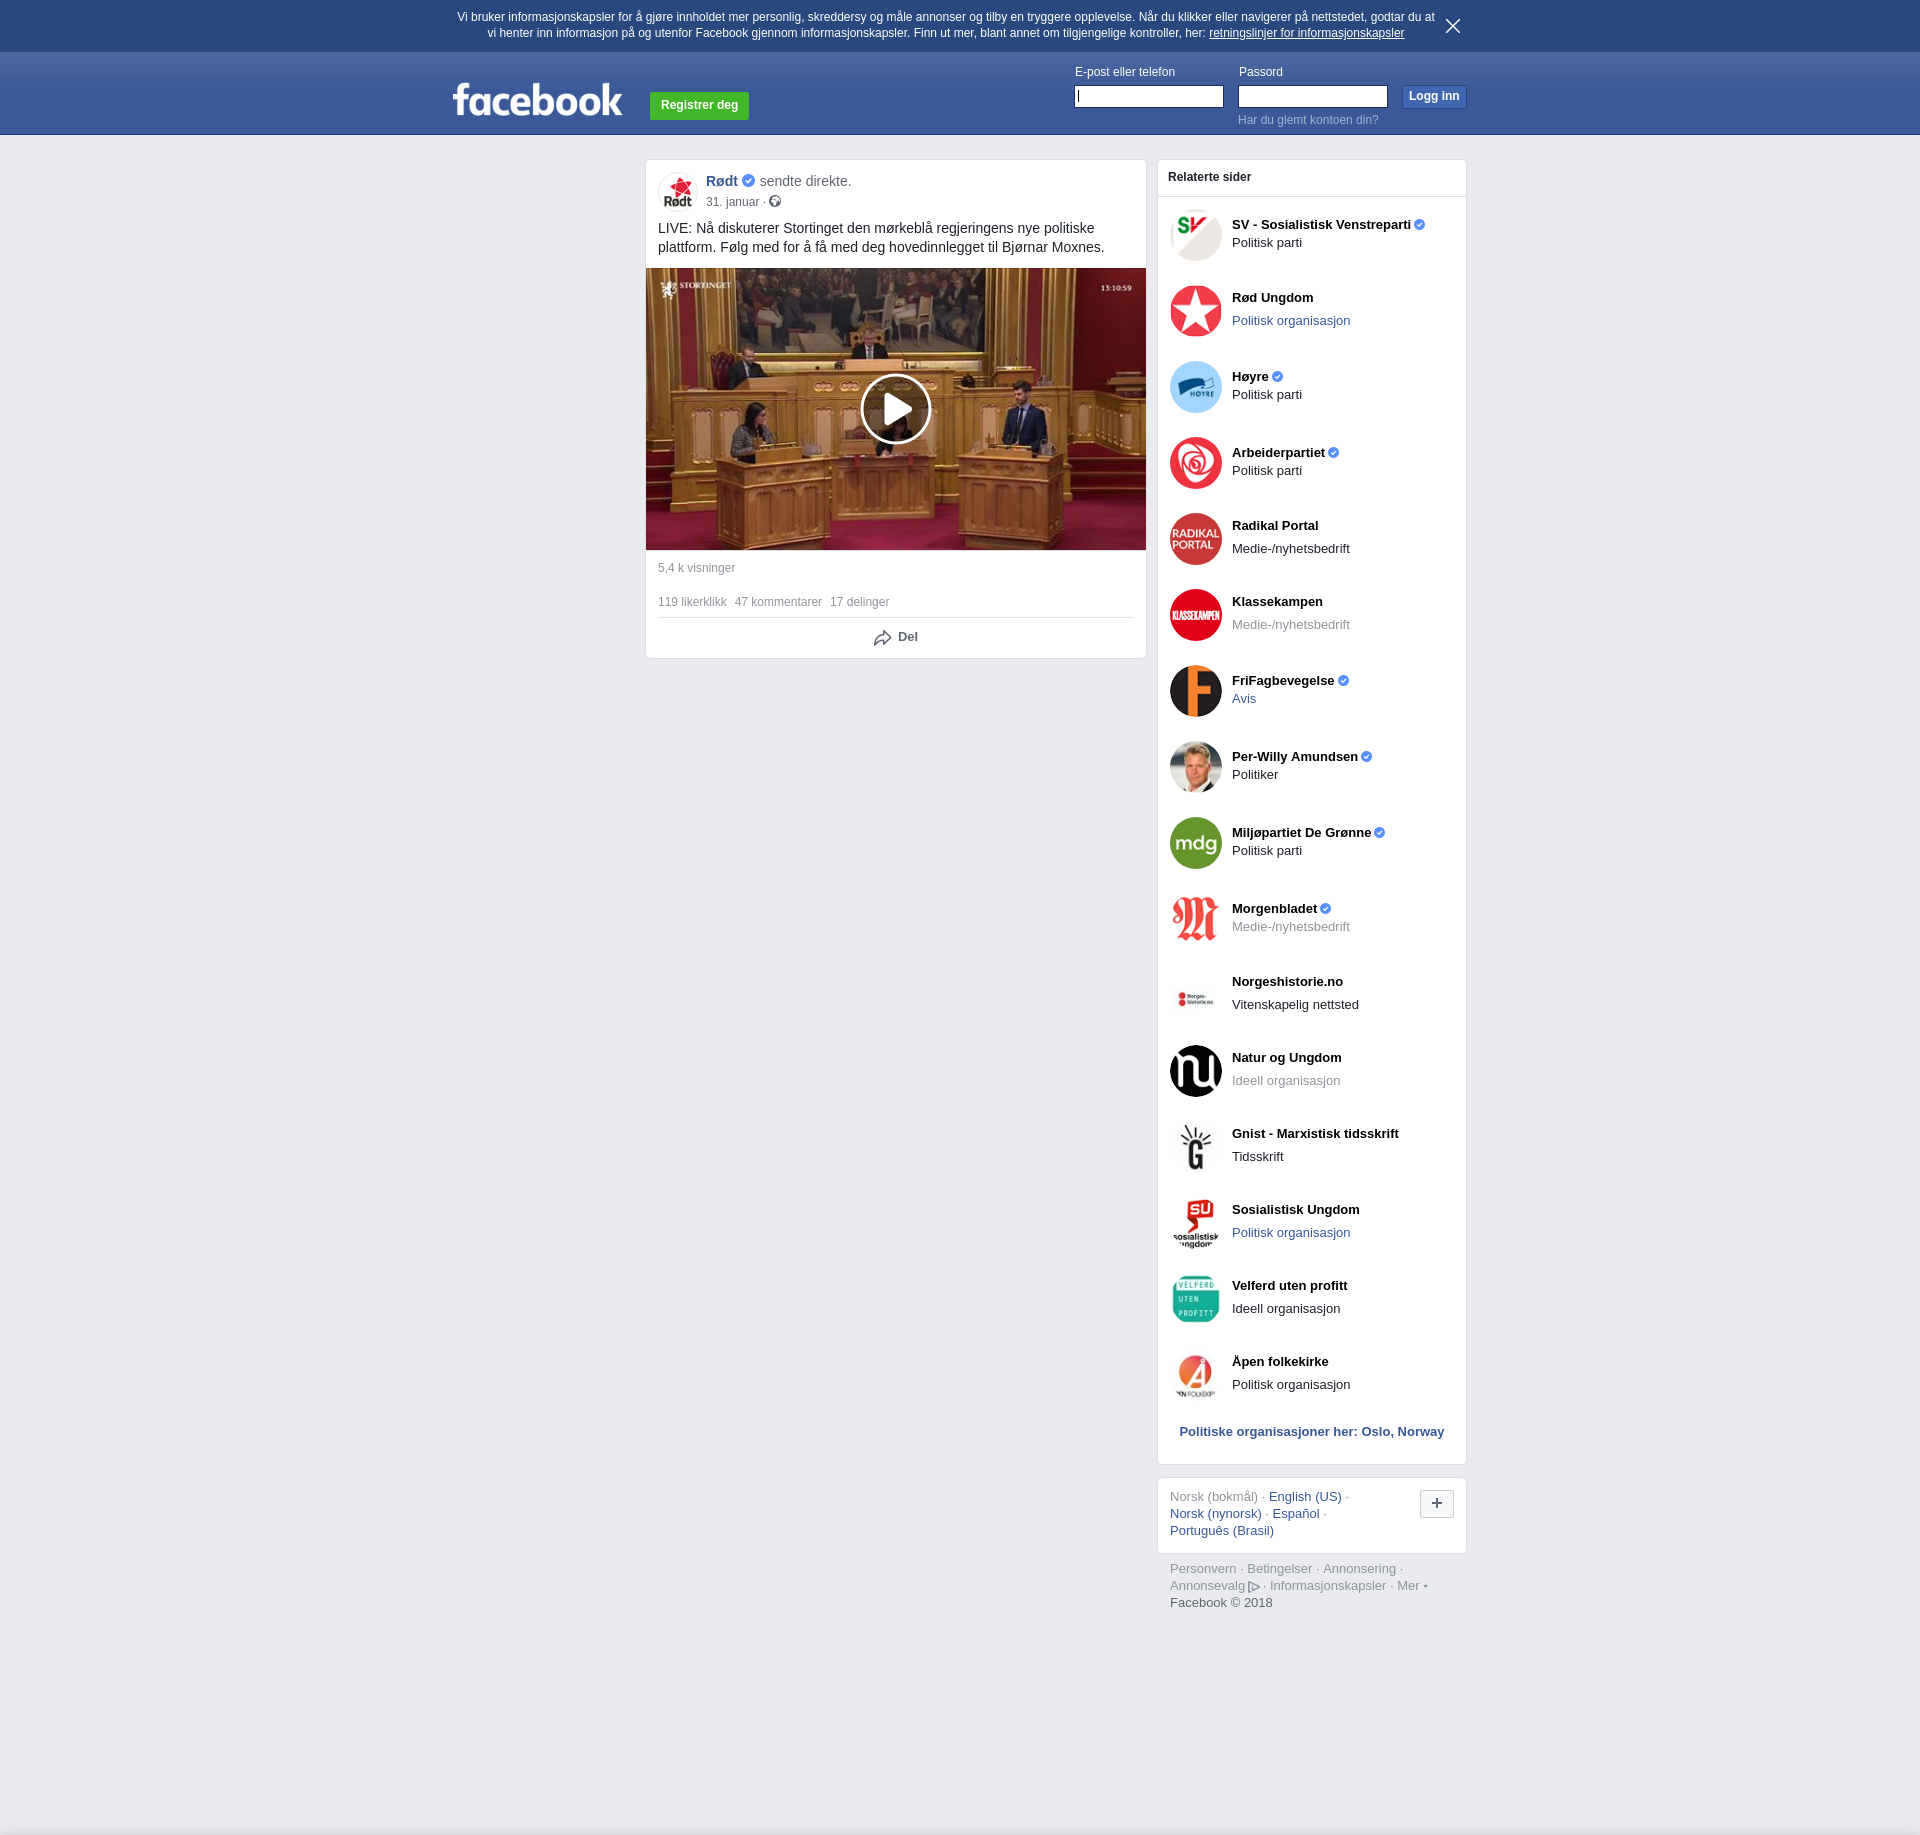Click the Passord input field
The width and height of the screenshot is (1920, 1835).
pyautogui.click(x=1312, y=97)
